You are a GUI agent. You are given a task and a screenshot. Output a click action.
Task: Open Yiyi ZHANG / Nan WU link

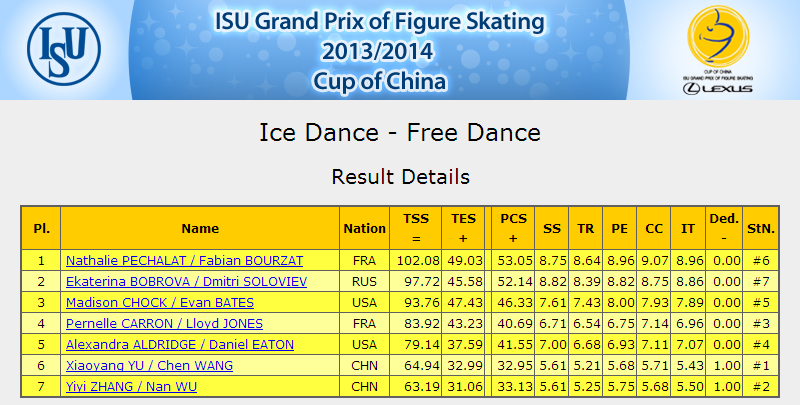[131, 387]
